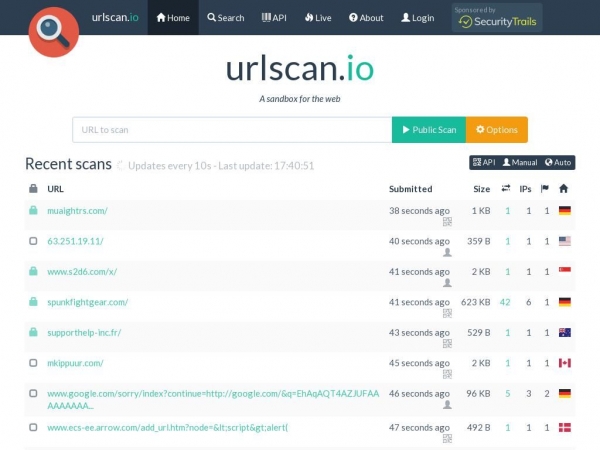Click the 47 seconds ago timestamp
The height and width of the screenshot is (450, 600).
pos(419,428)
